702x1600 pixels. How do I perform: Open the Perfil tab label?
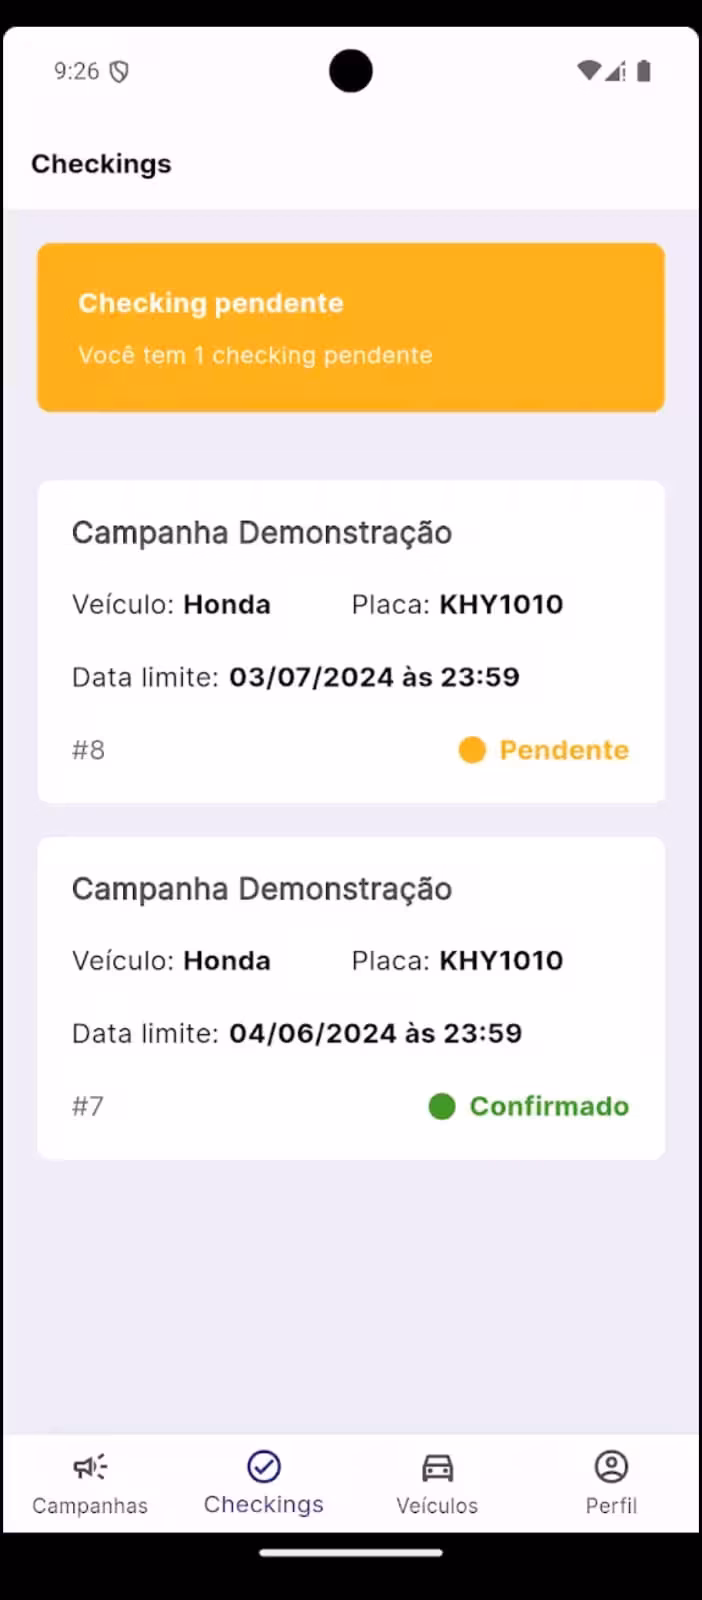point(611,1506)
